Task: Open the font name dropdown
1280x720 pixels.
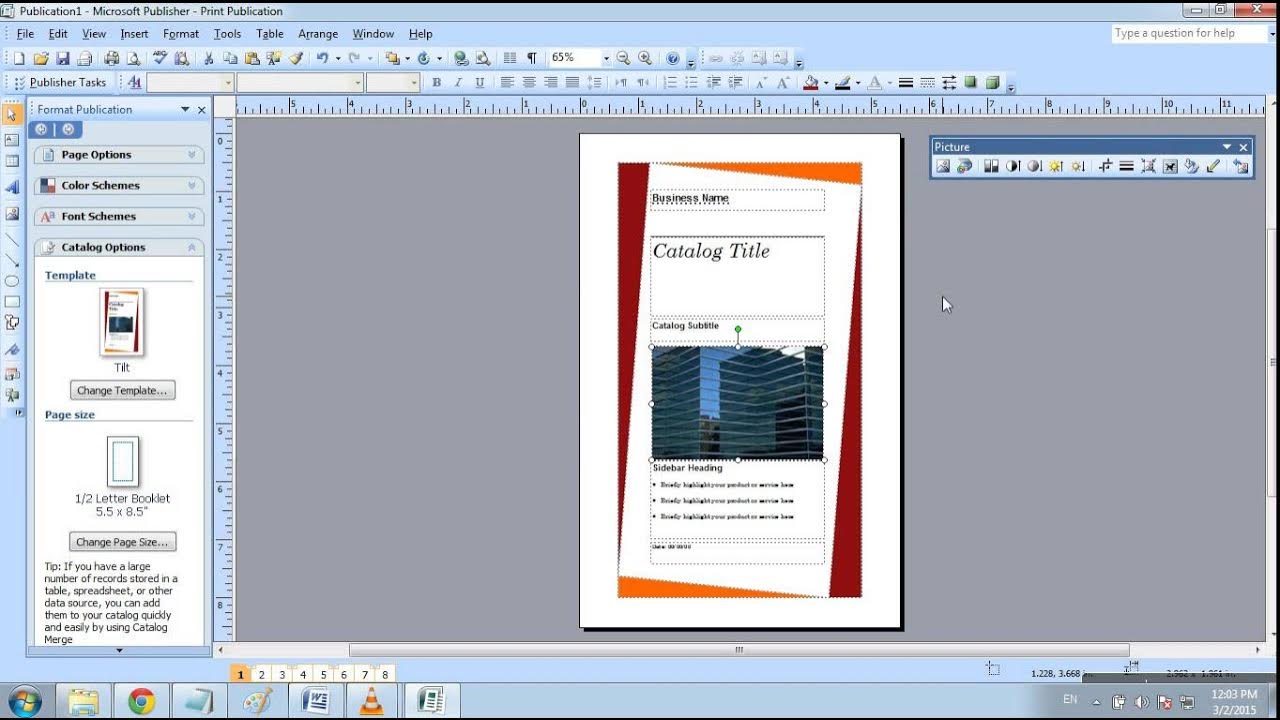Action: click(x=358, y=83)
